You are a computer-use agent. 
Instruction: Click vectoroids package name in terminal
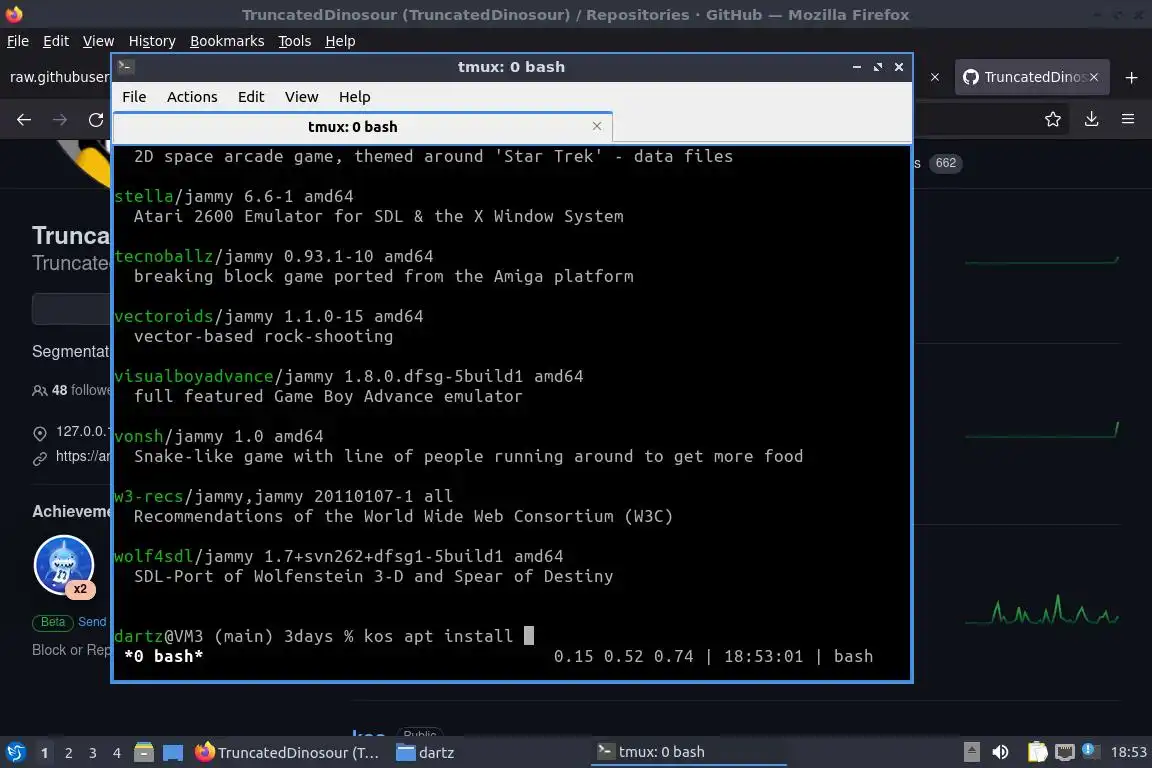[x=163, y=316]
